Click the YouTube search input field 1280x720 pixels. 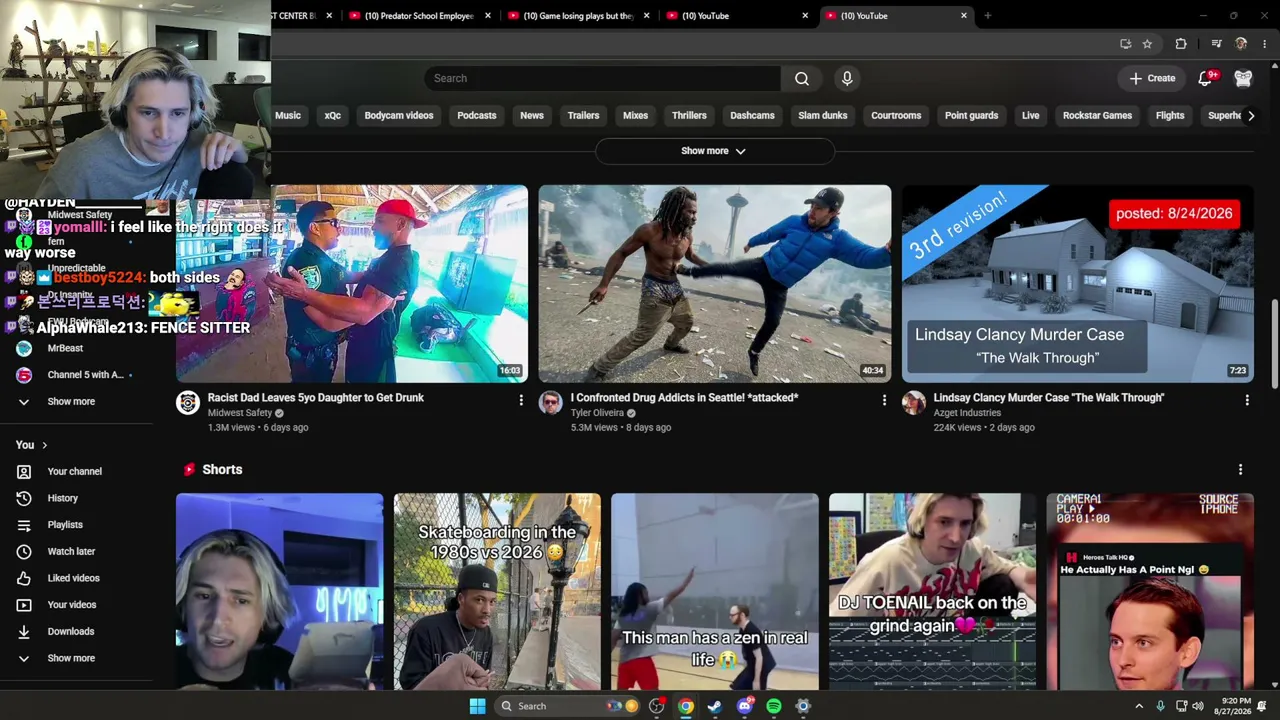tap(602, 78)
